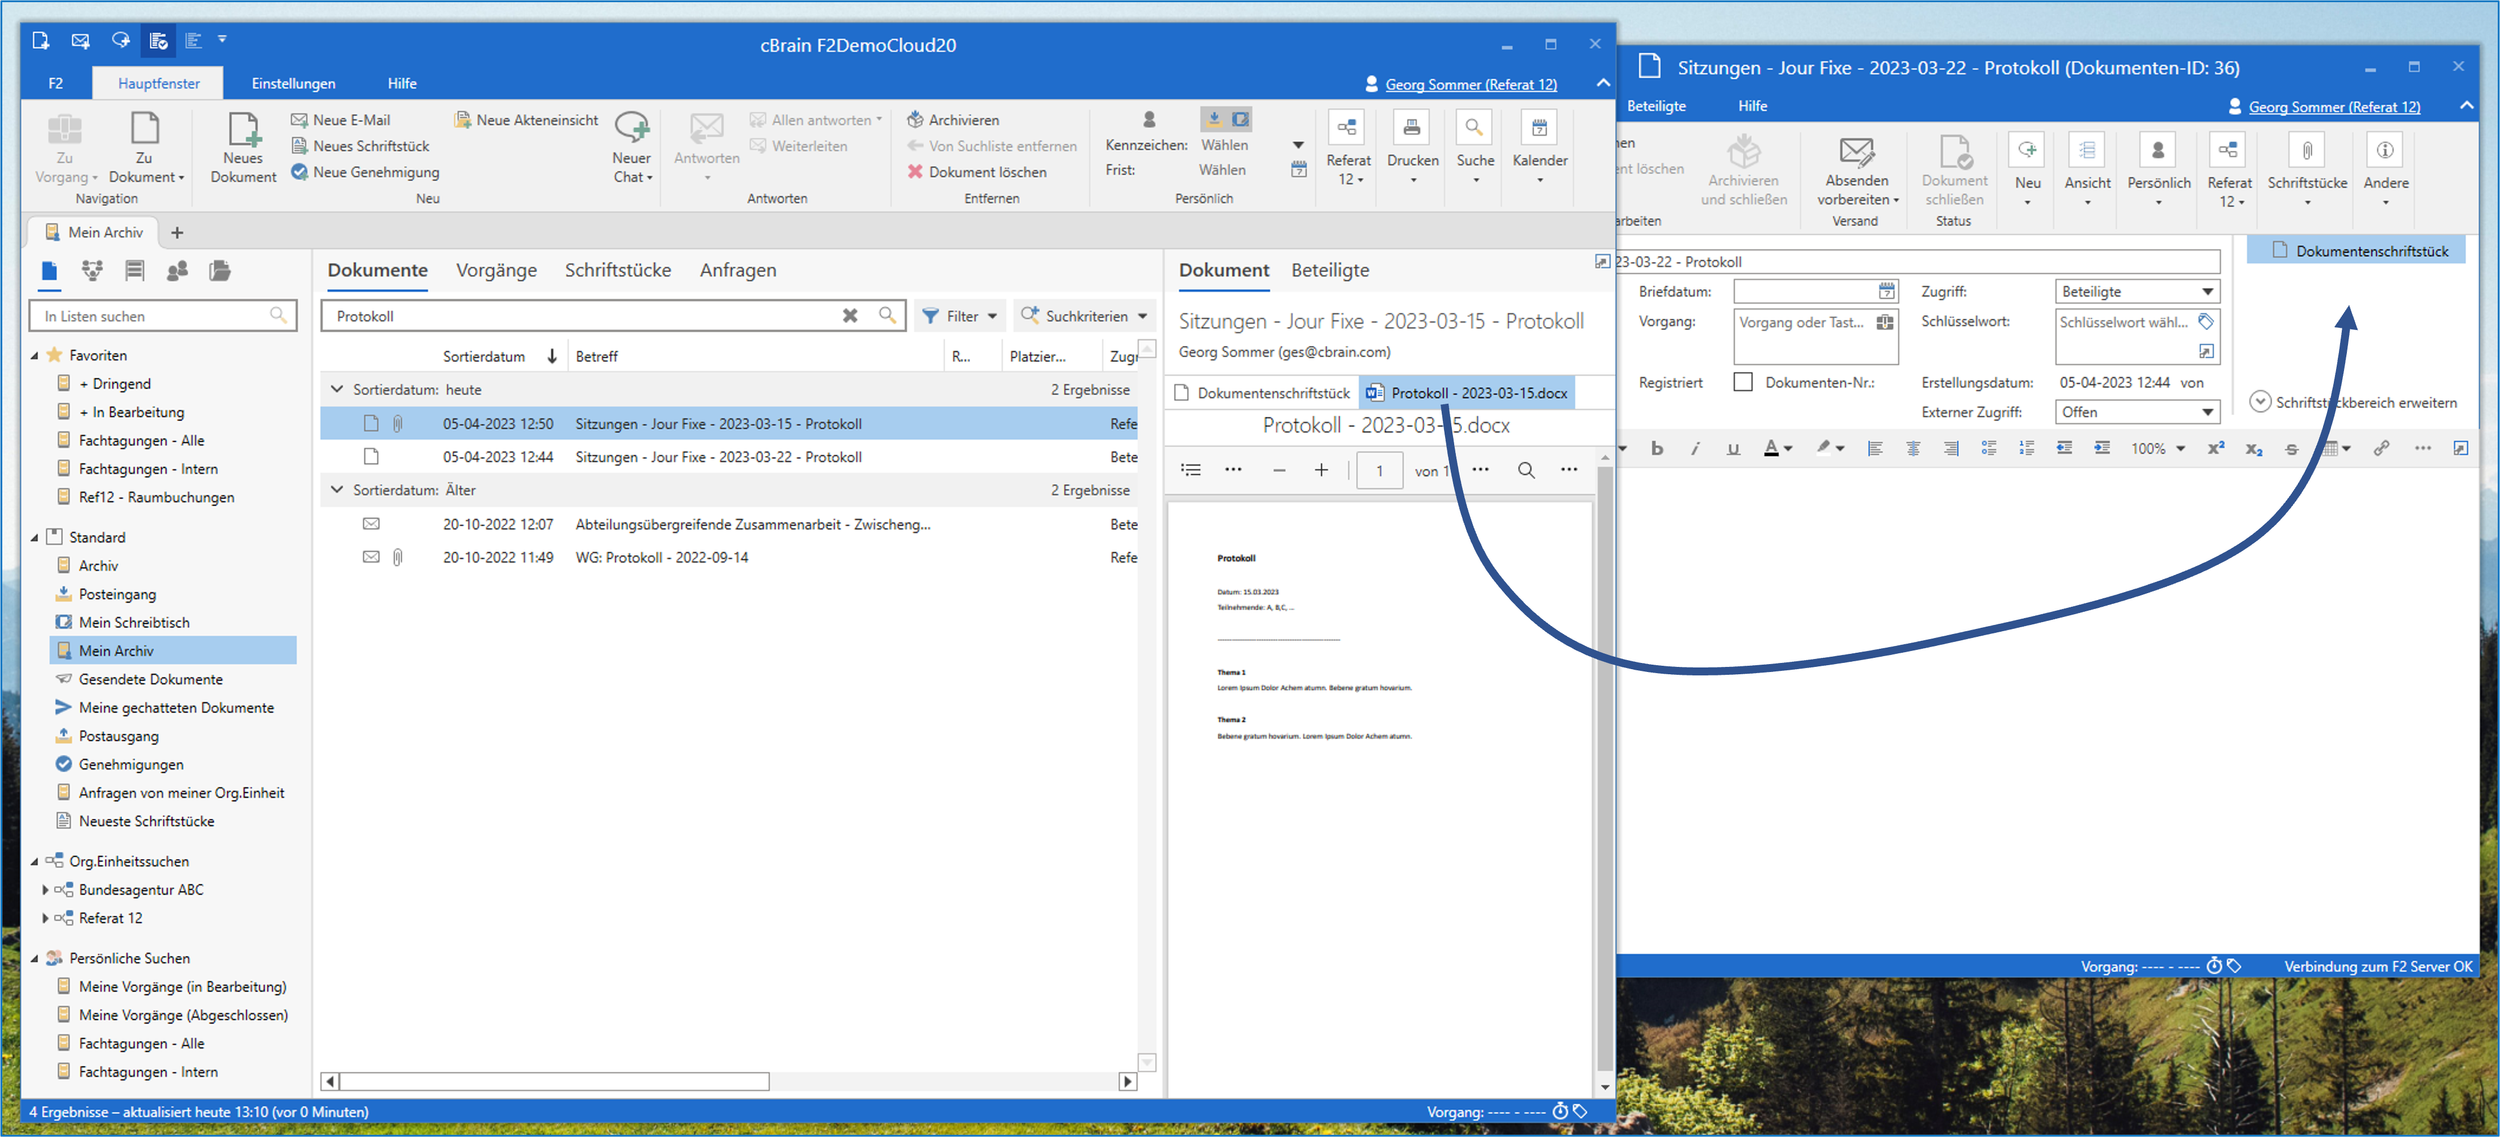Clear the Protokoll search with X icon
This screenshot has height=1137, width=2500.
(x=850, y=316)
